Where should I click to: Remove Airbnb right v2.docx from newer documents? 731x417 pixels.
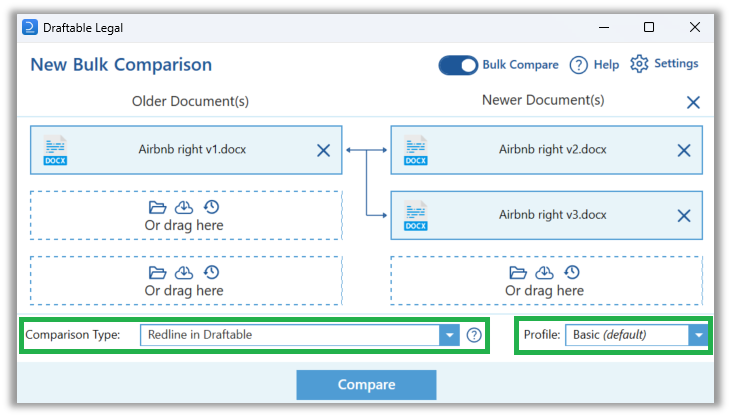(x=683, y=151)
